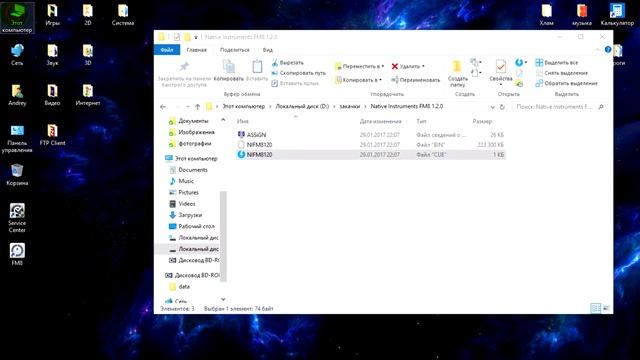The image size is (640, 360).
Task: Sort by Дата изменения column header
Action: pos(380,121)
